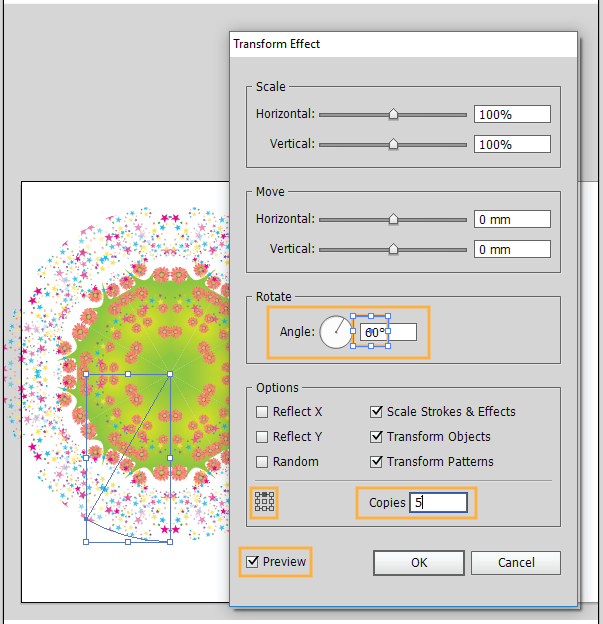Click the top-middle handle of selection box

[128, 374]
